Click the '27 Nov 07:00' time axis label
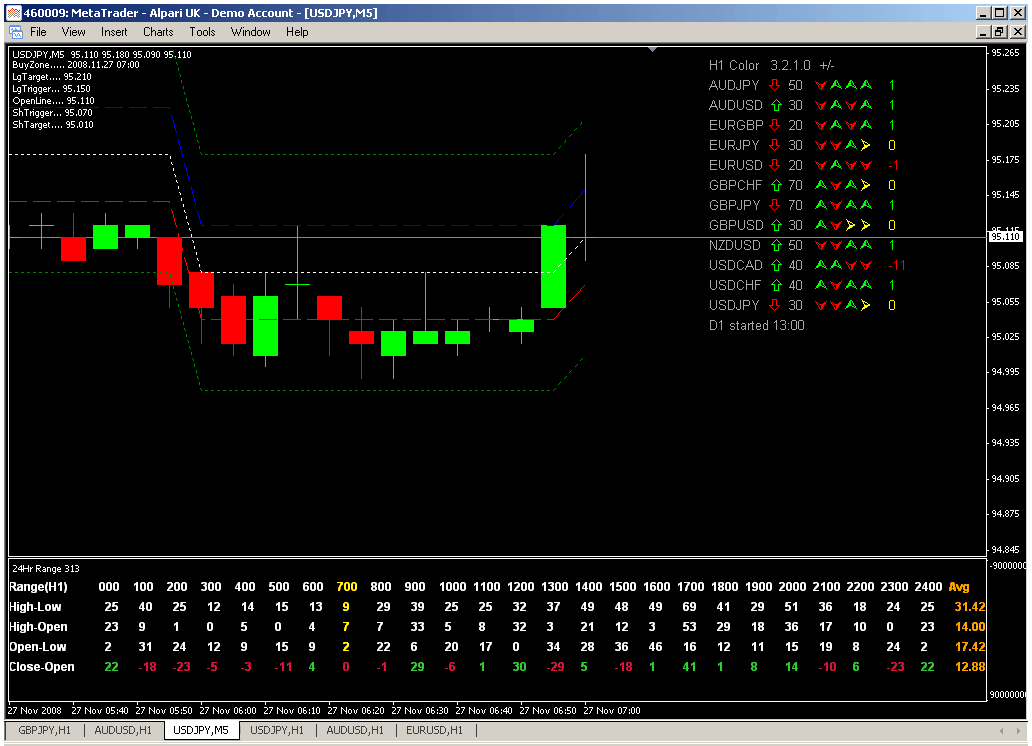The image size is (1032, 746). coord(611,710)
